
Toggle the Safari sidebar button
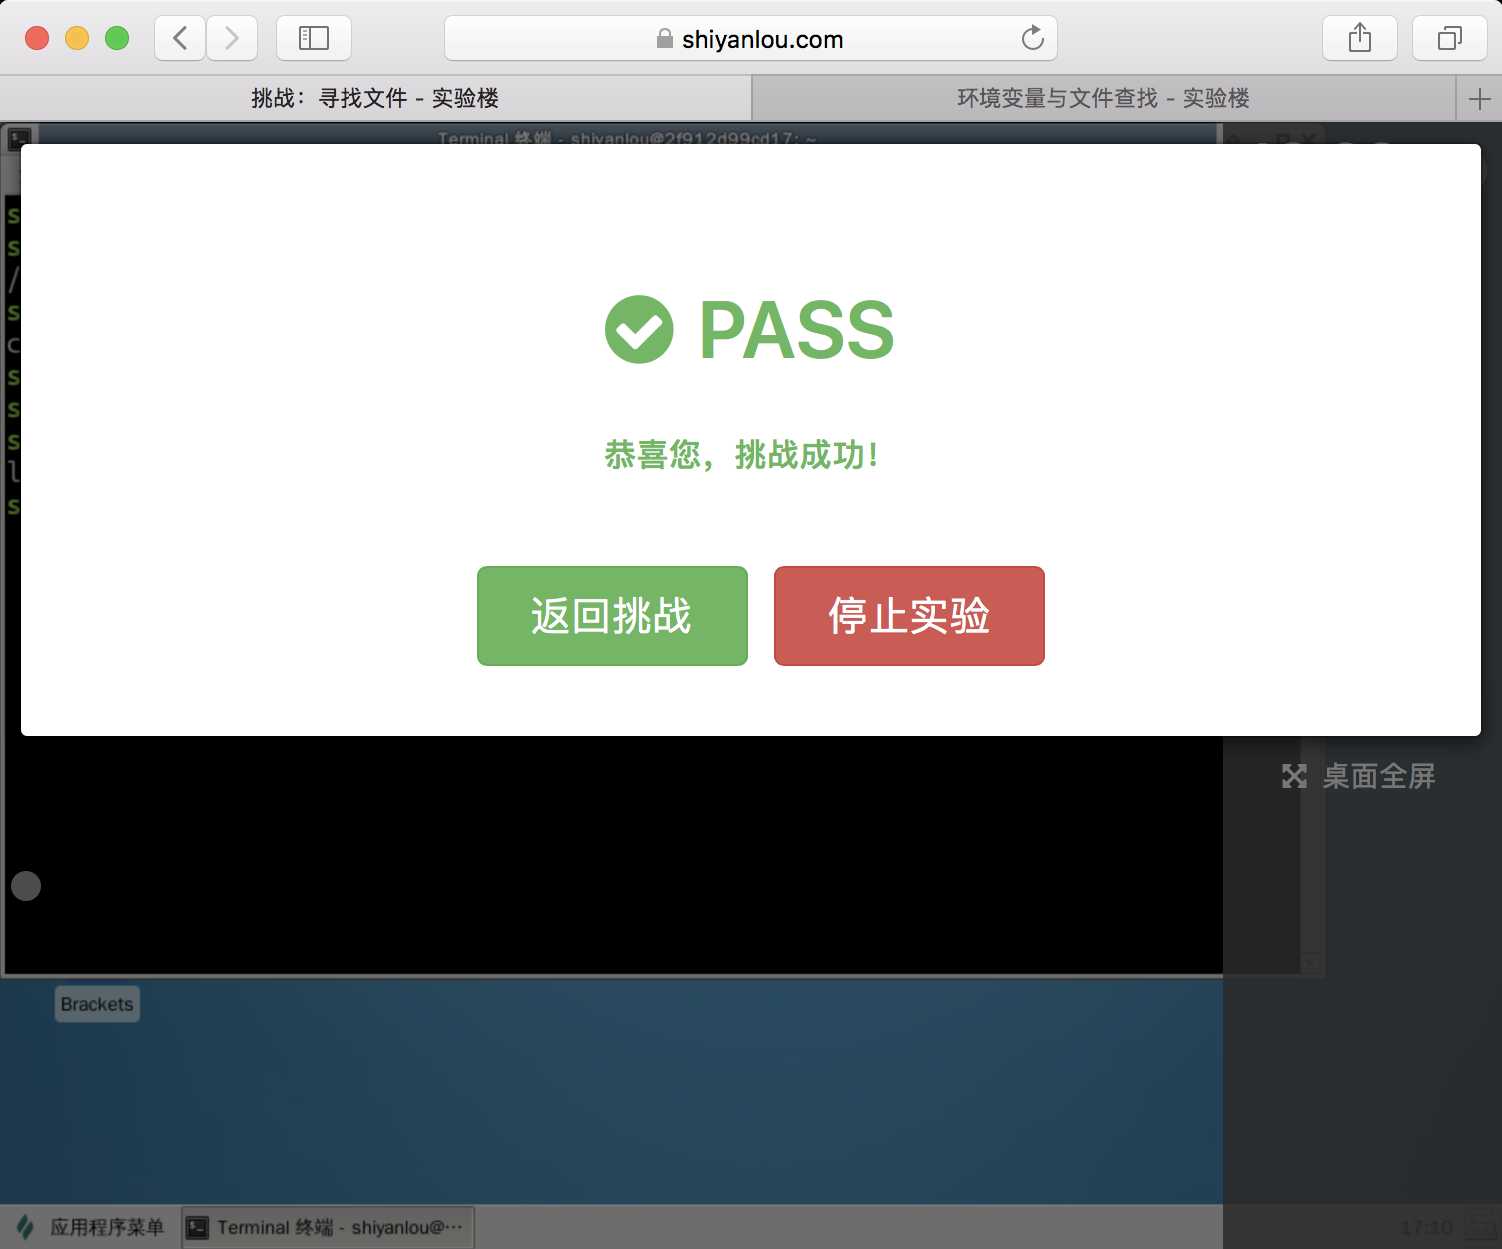[314, 39]
